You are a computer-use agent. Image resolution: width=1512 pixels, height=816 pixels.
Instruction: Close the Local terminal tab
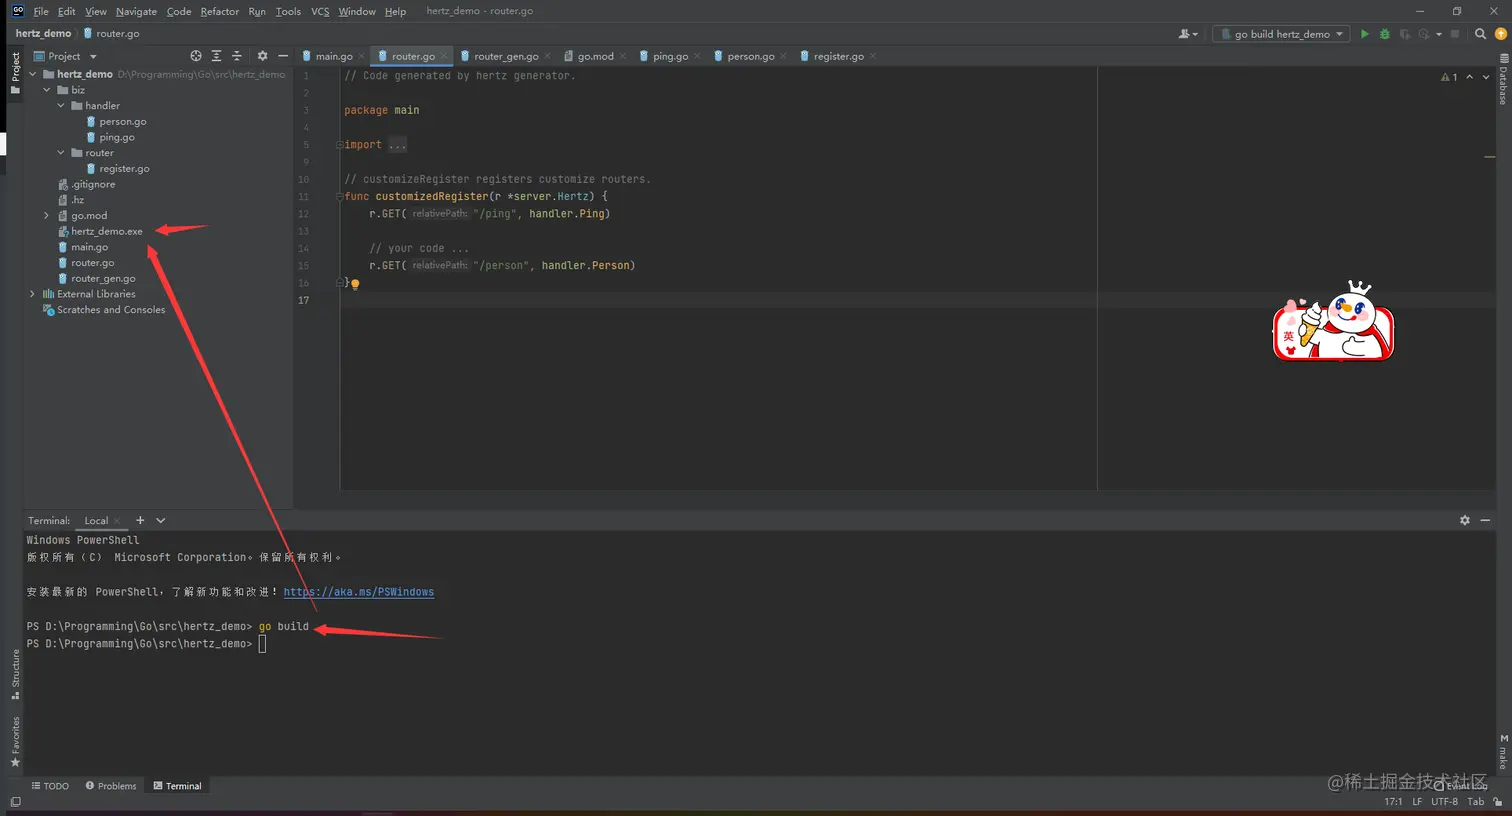point(117,521)
